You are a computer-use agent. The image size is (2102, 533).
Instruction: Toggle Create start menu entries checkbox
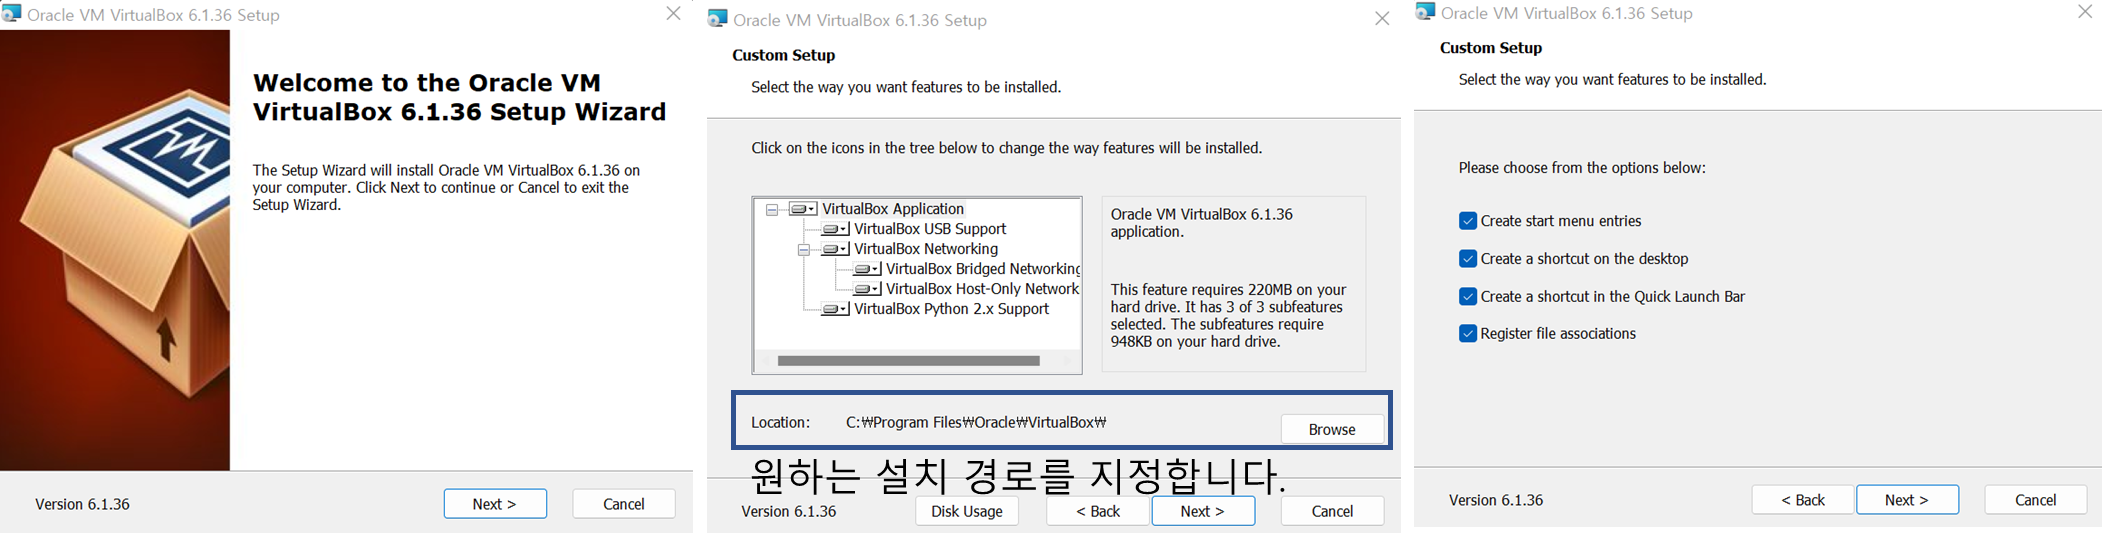point(1468,221)
